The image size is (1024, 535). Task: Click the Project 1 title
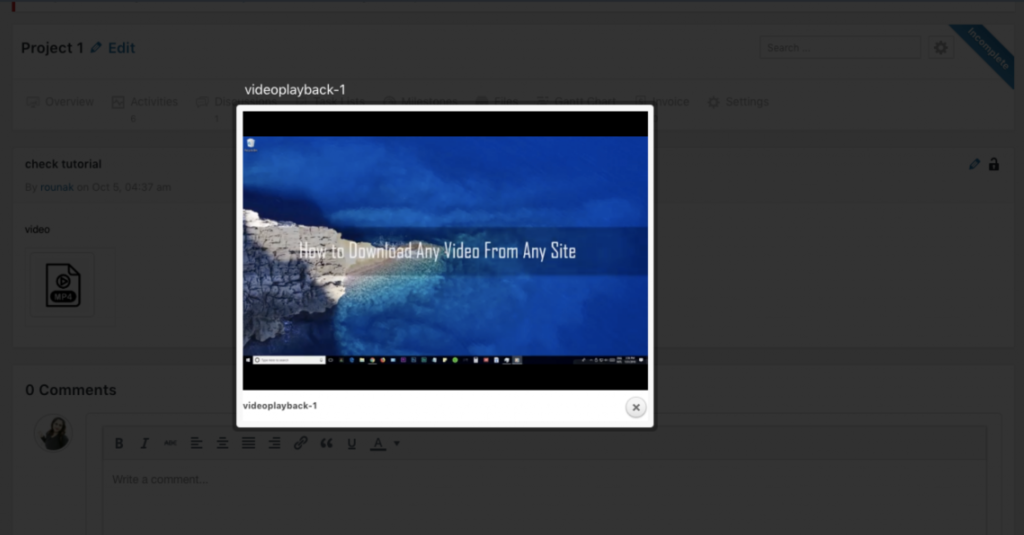pos(52,48)
